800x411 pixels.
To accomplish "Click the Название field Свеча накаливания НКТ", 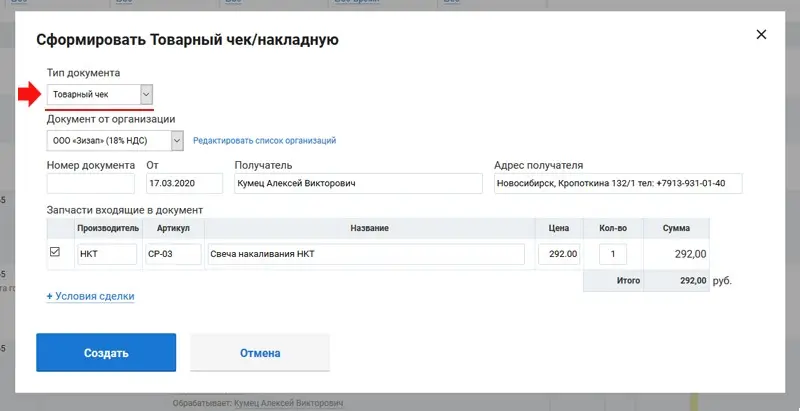I will click(x=366, y=254).
